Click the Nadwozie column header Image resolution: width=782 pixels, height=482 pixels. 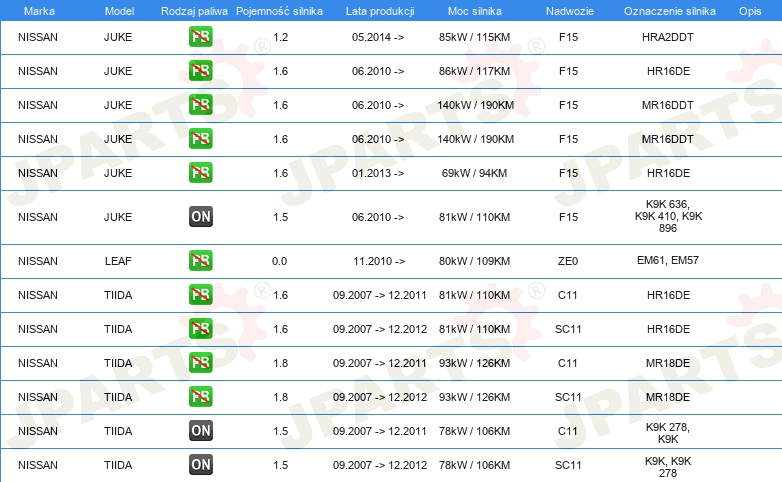[570, 11]
